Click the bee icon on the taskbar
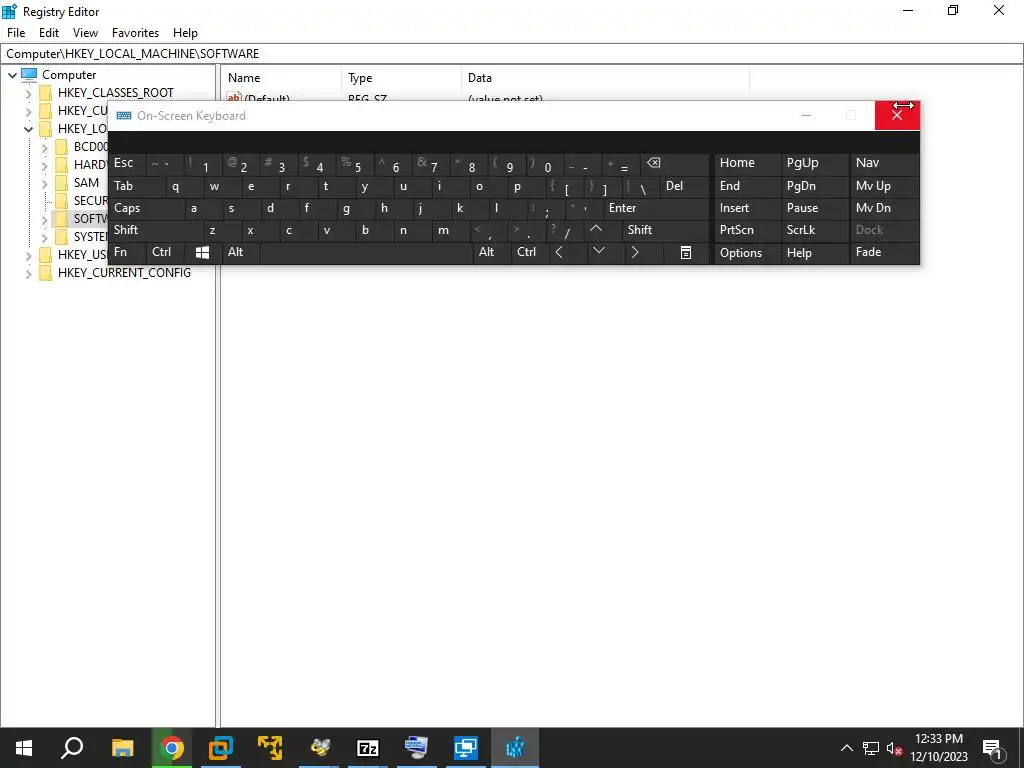This screenshot has height=768, width=1024. click(x=319, y=748)
